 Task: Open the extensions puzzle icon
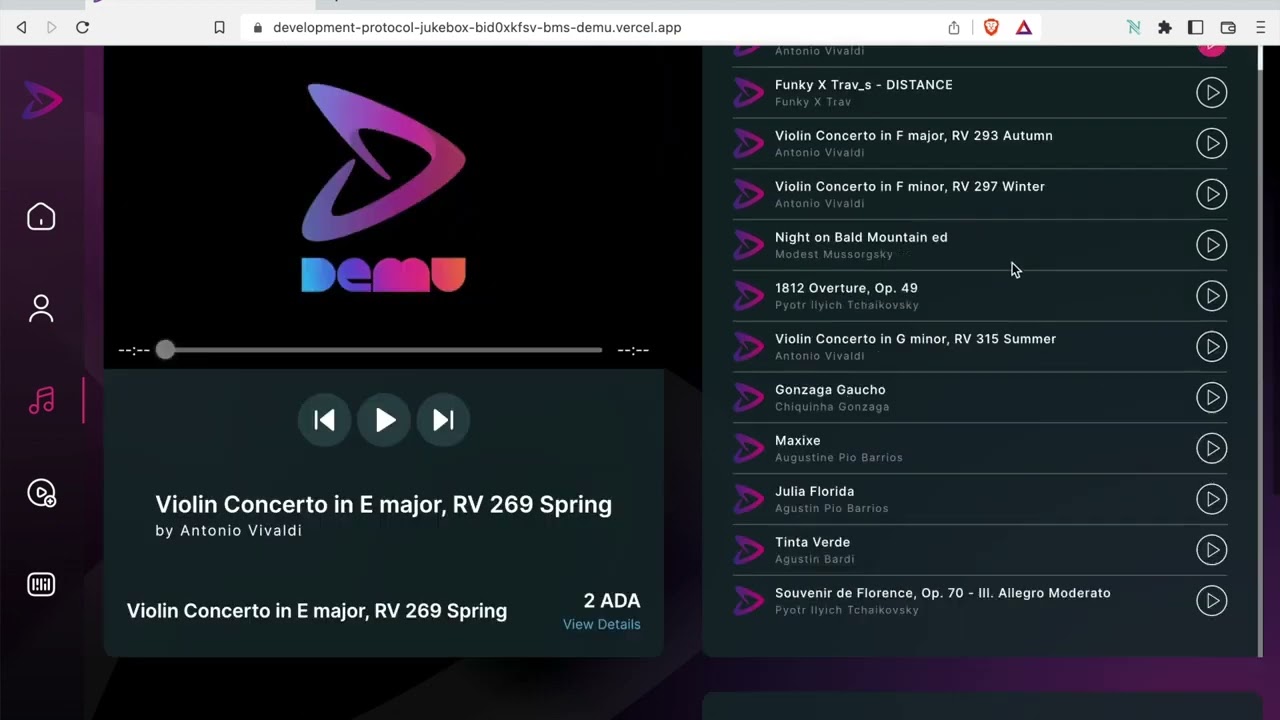(x=1165, y=28)
